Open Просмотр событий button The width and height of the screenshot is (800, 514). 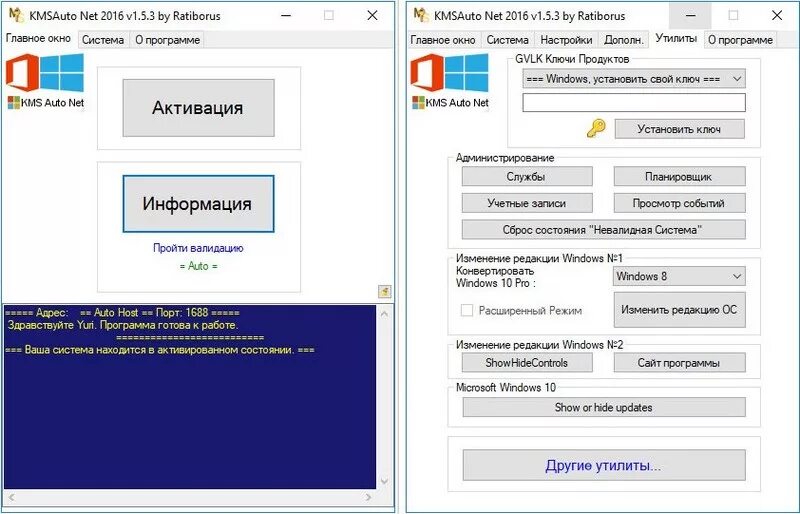coord(679,203)
